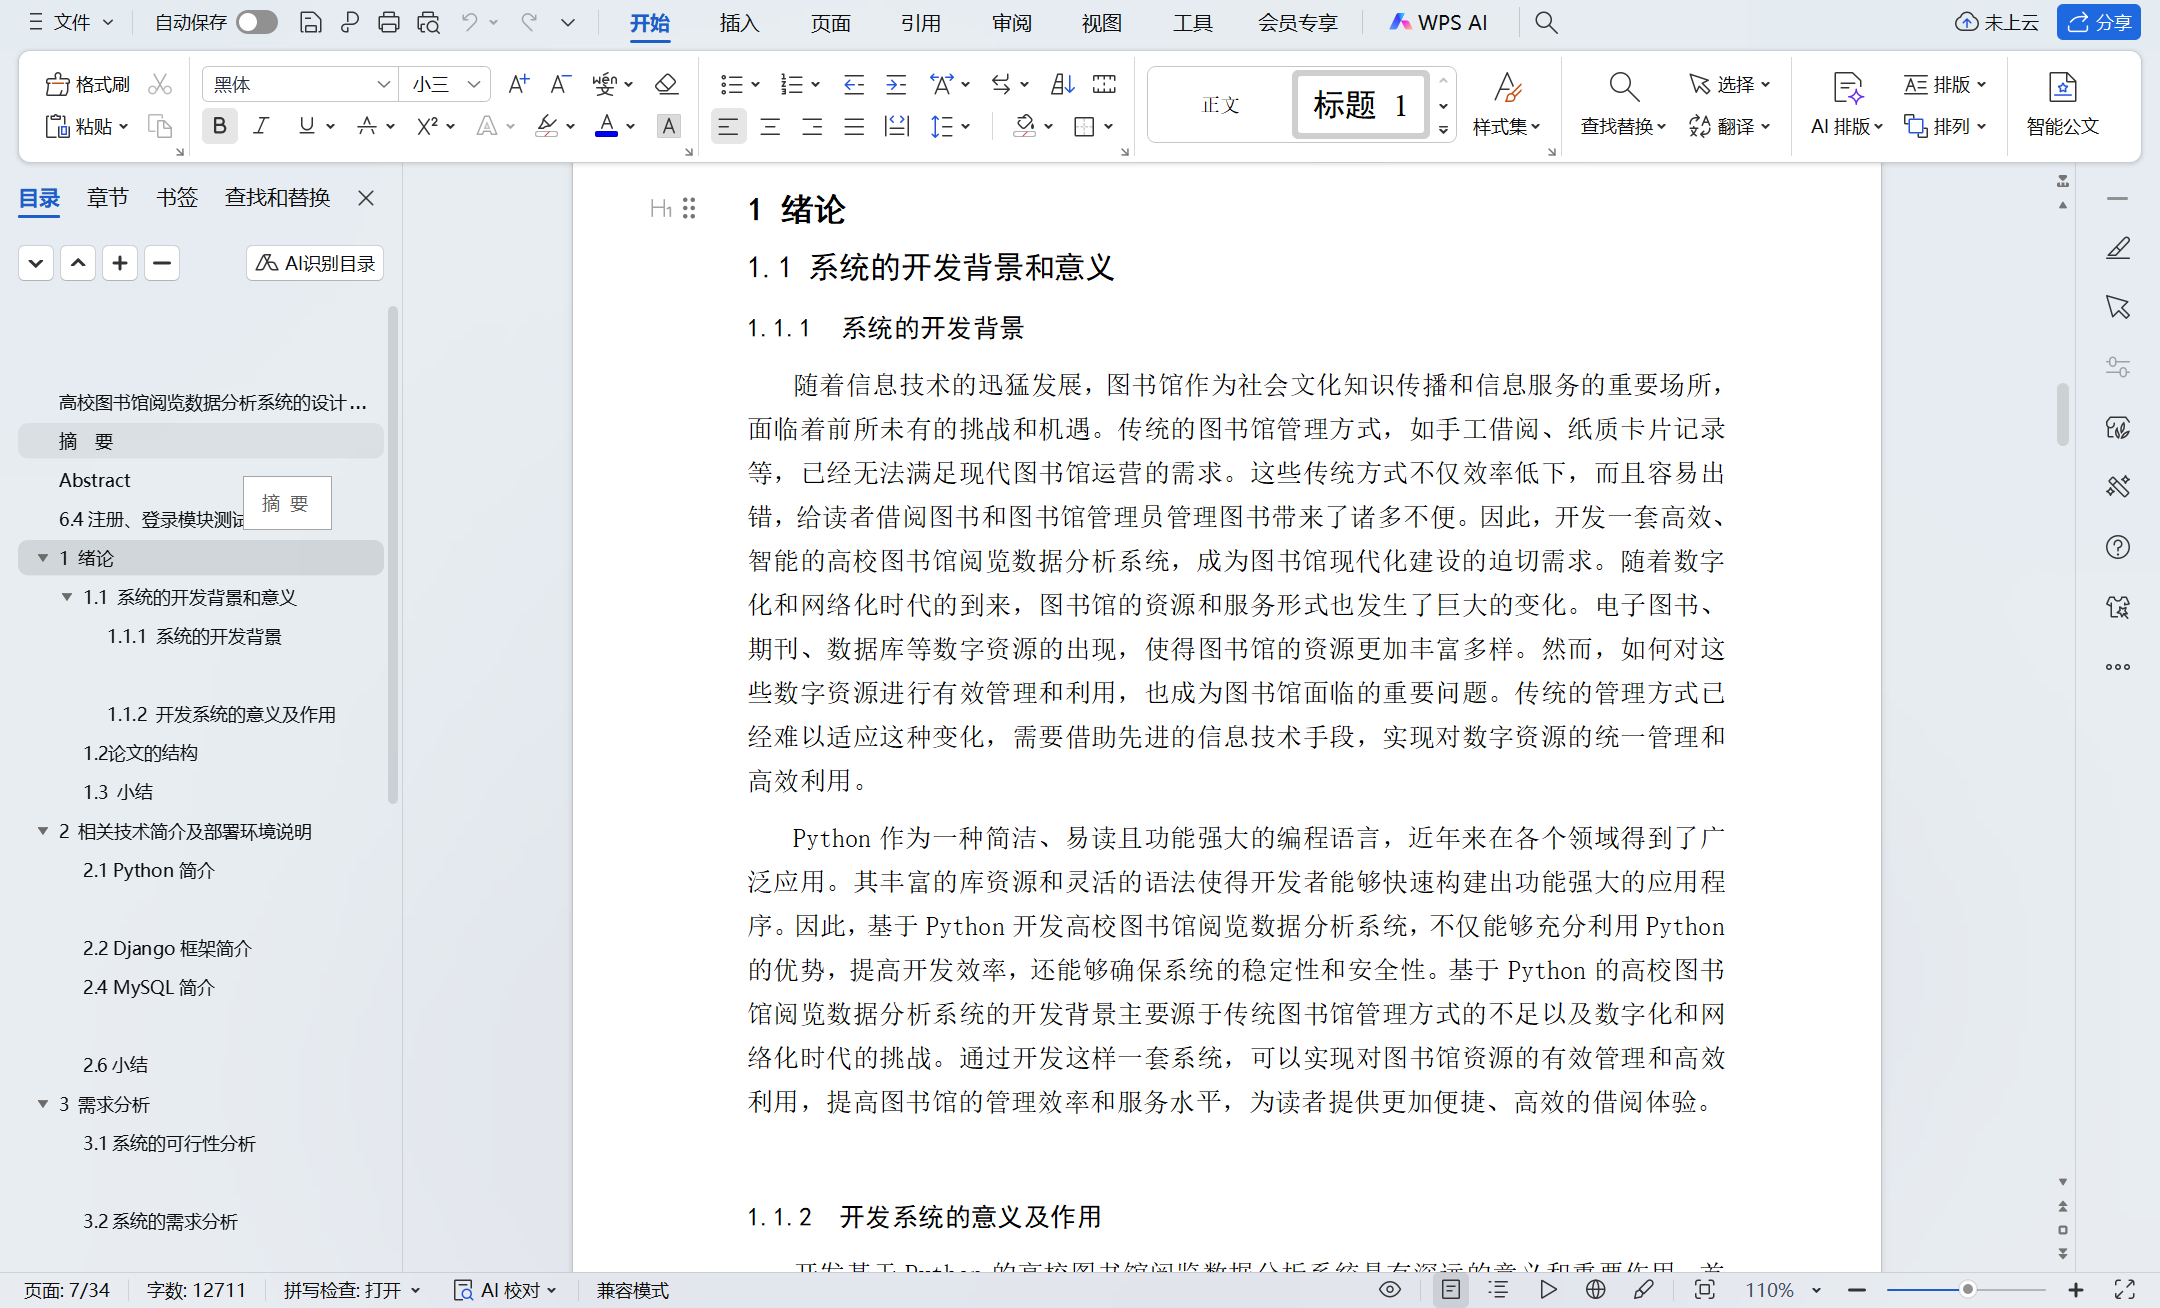
Task: Toggle Italic formatting
Action: [x=261, y=126]
